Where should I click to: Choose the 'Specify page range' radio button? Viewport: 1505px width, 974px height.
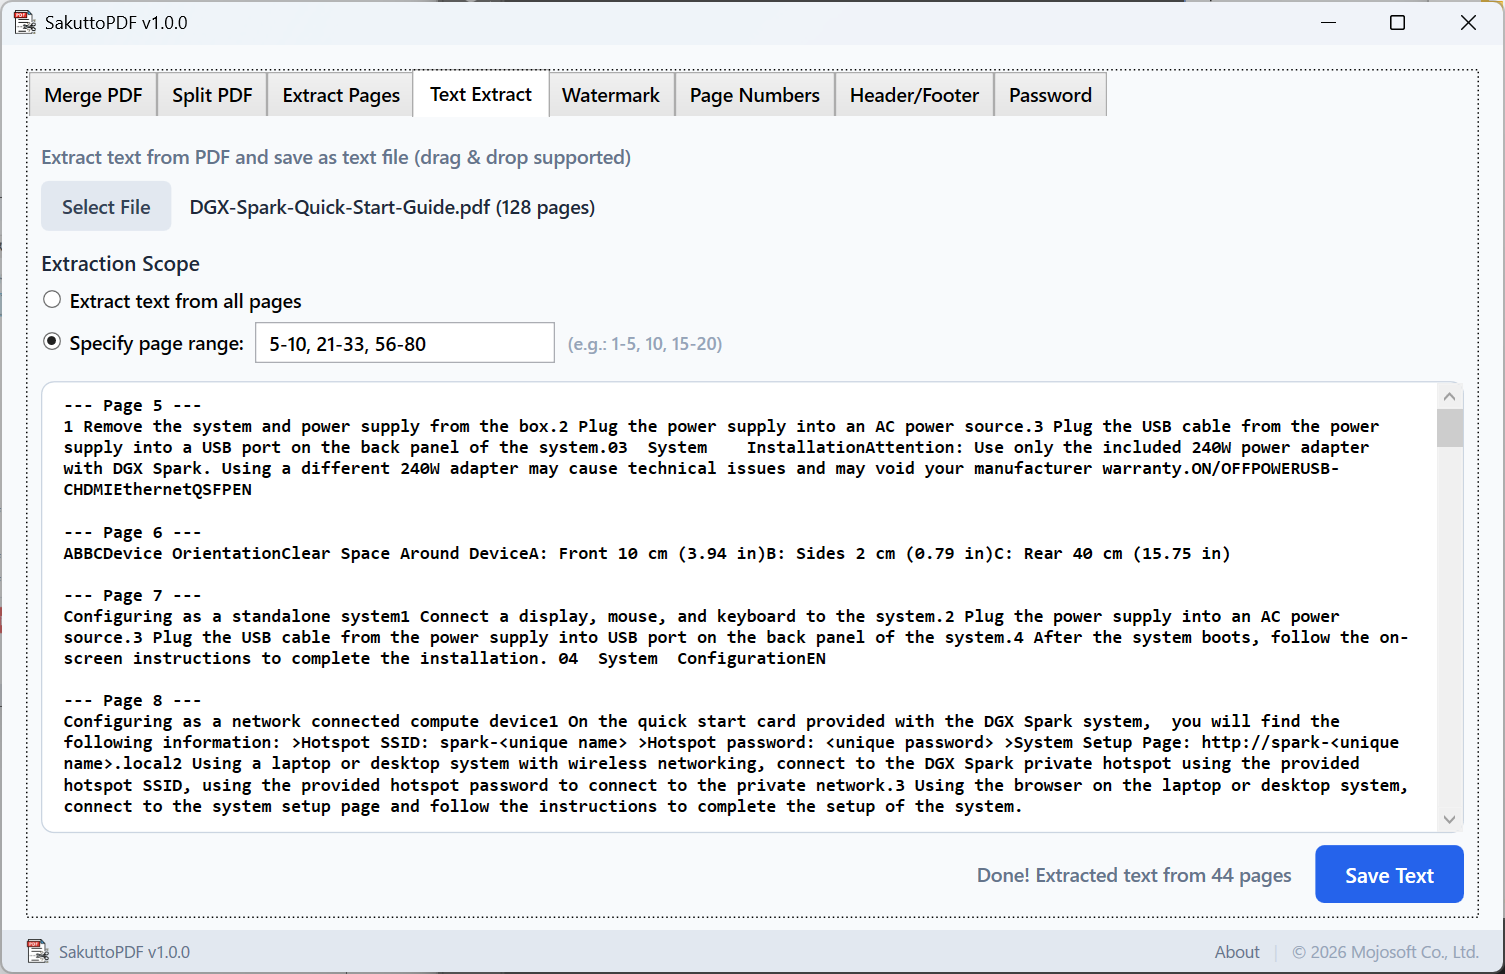point(52,342)
